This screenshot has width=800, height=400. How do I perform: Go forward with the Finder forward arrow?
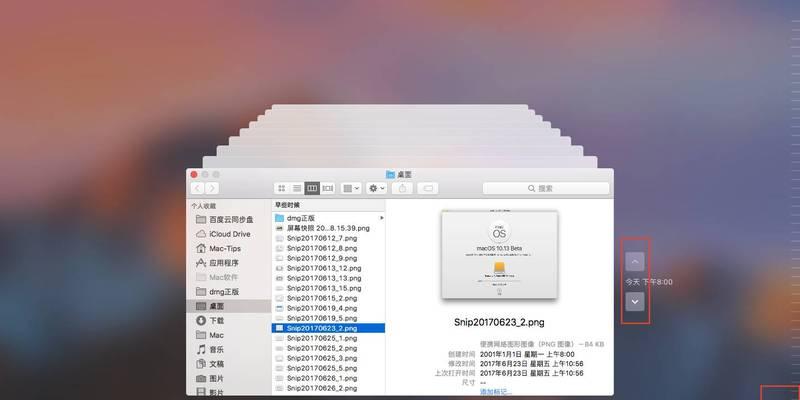coord(212,188)
